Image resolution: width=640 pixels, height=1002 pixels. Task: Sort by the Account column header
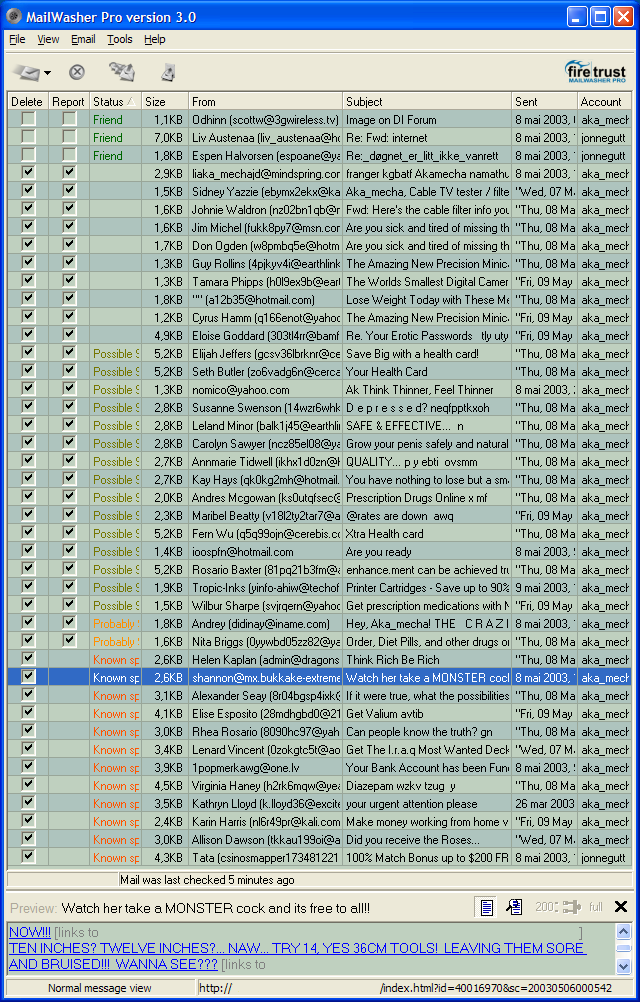pyautogui.click(x=604, y=102)
